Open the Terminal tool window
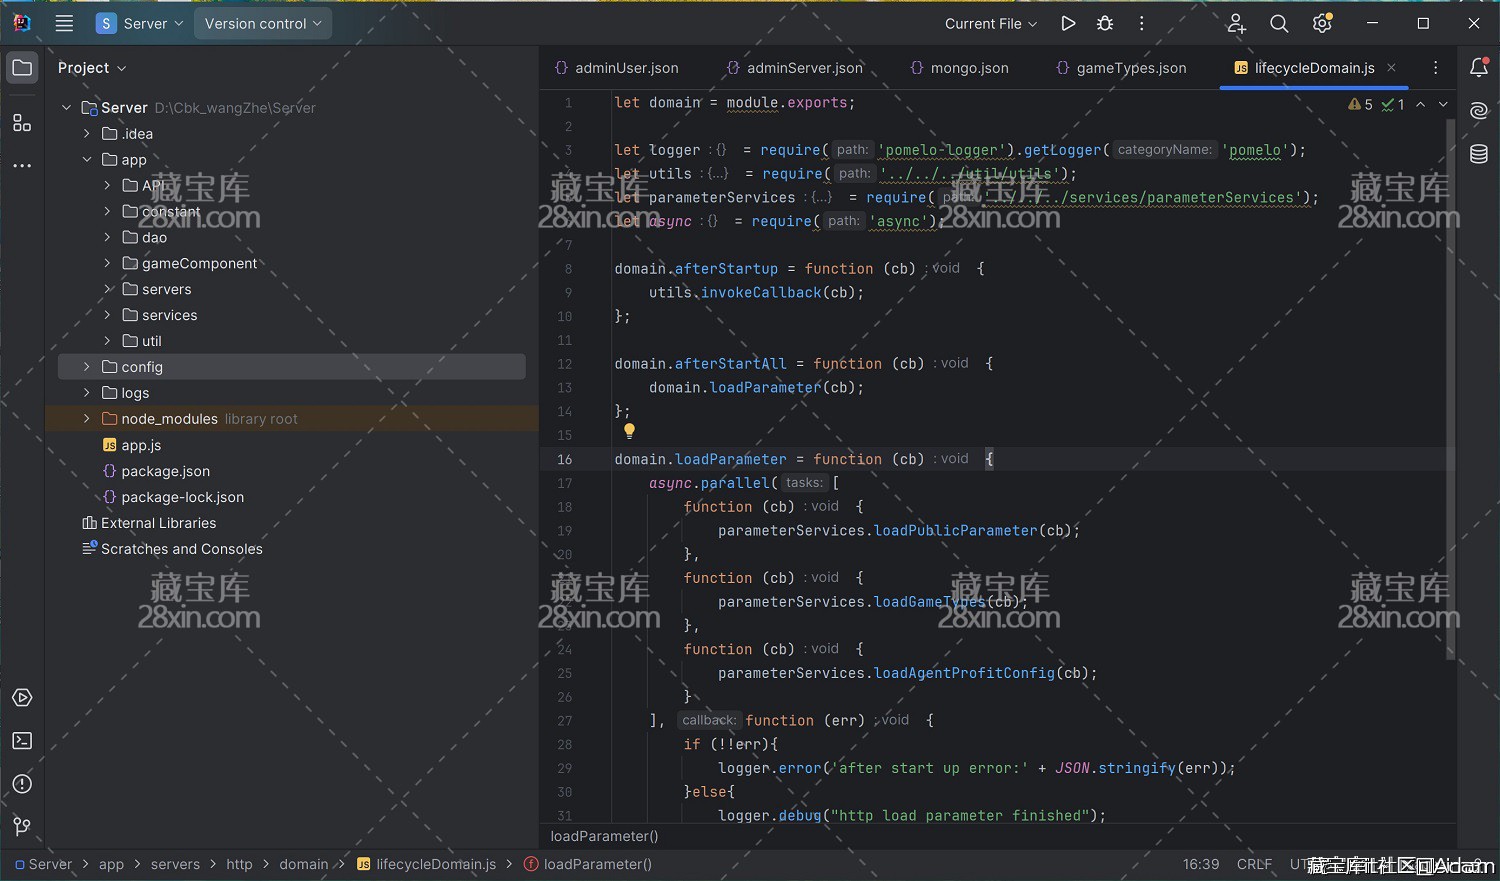The width and height of the screenshot is (1500, 881). (22, 741)
